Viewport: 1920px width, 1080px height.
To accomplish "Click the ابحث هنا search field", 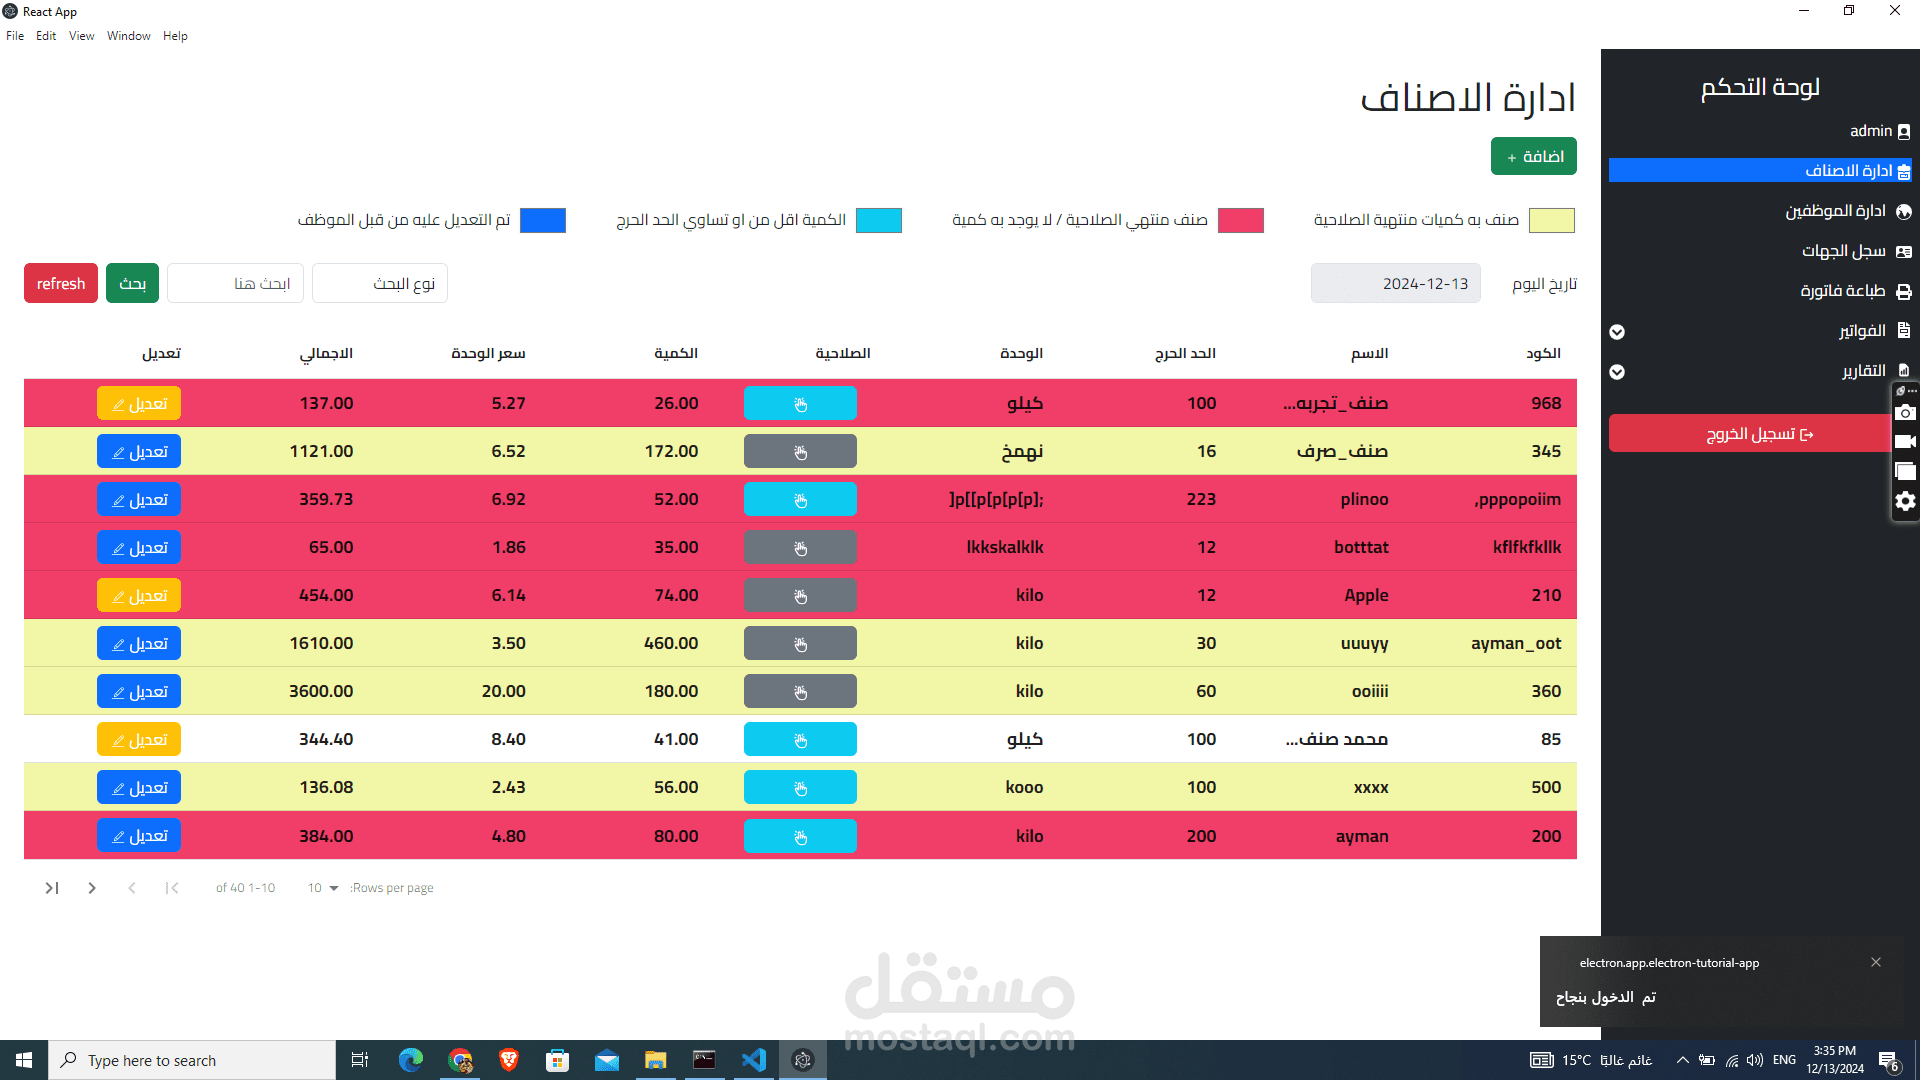I will pyautogui.click(x=235, y=283).
